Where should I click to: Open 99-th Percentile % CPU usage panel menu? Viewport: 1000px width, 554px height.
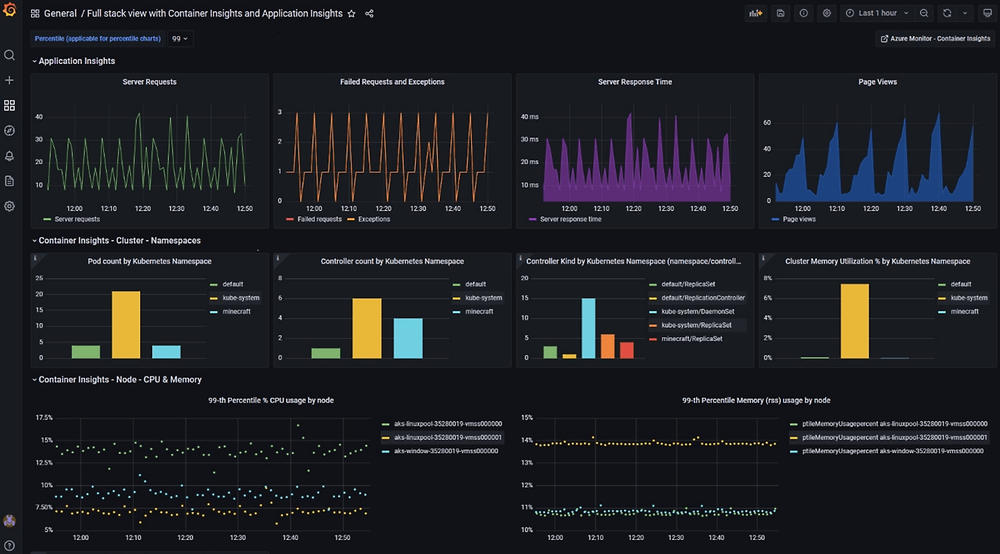[x=271, y=400]
